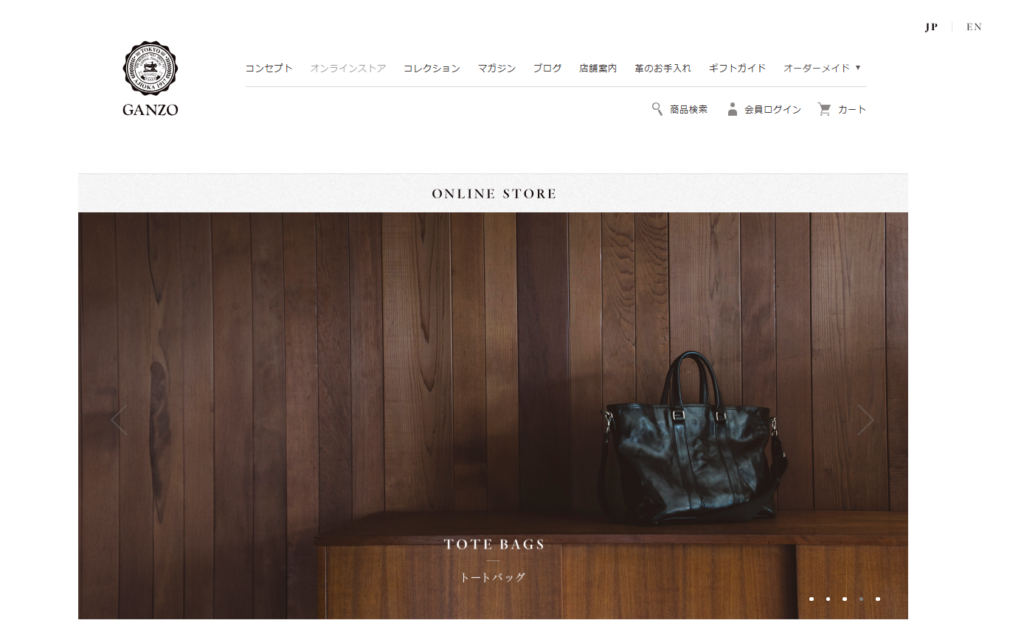Open the マガジン page

[496, 68]
